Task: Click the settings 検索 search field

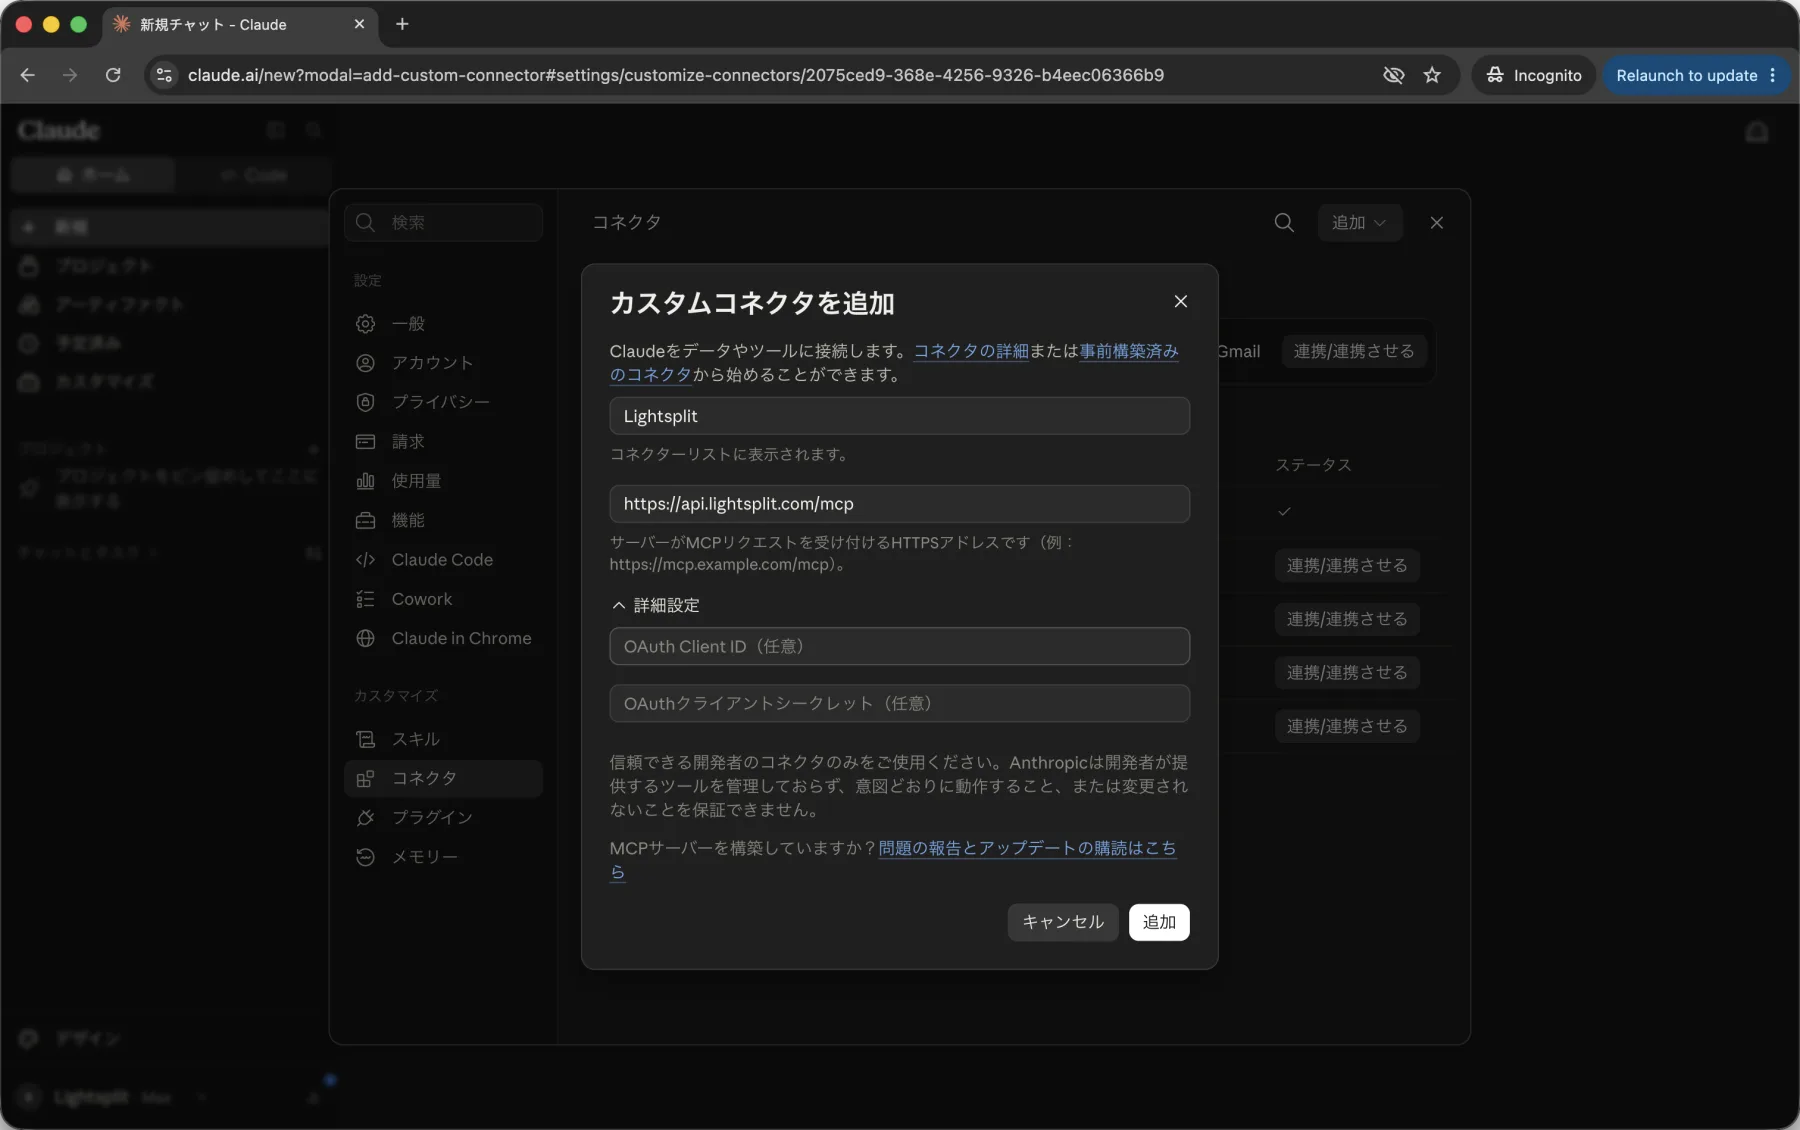Action: point(444,222)
